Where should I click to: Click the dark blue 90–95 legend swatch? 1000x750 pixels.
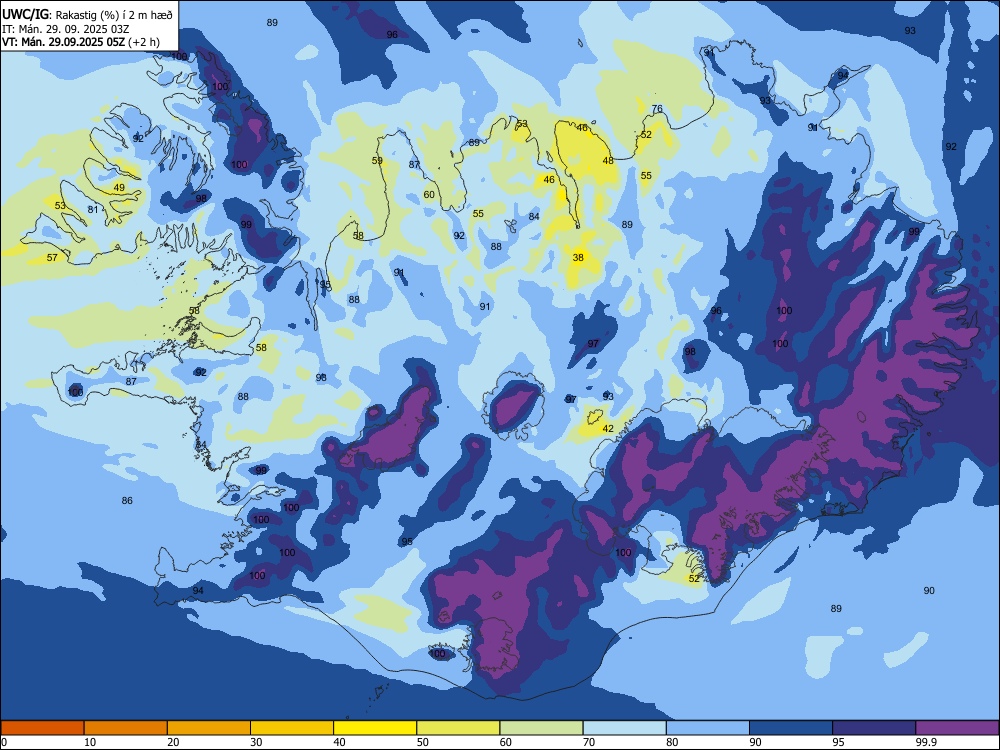point(791,728)
